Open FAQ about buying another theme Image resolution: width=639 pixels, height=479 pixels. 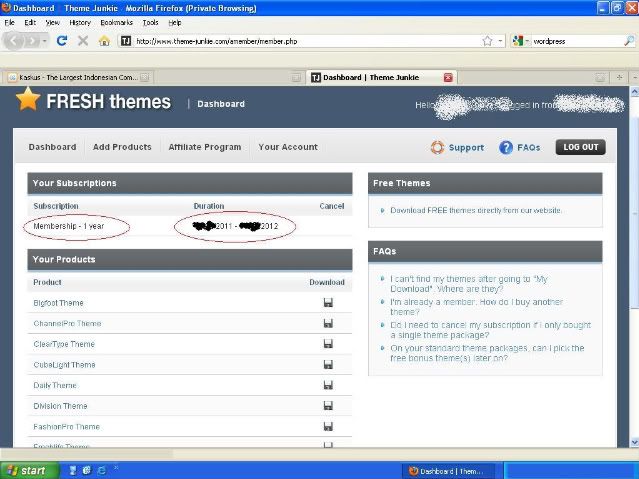476,307
